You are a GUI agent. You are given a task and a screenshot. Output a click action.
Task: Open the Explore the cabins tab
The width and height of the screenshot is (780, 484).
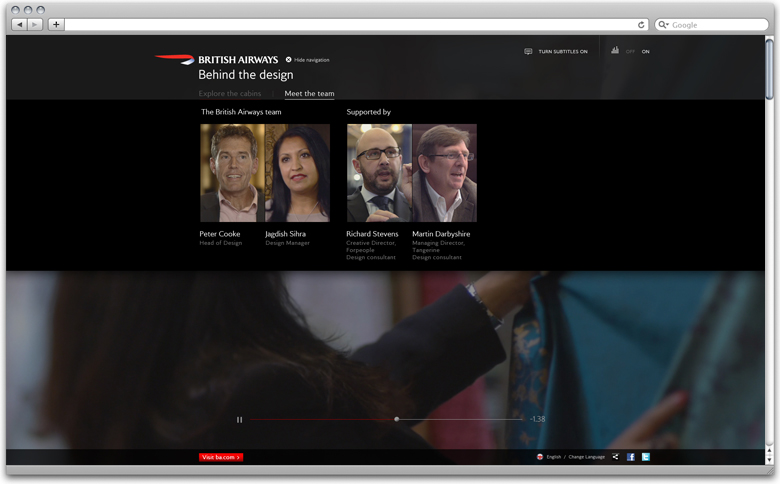[230, 94]
